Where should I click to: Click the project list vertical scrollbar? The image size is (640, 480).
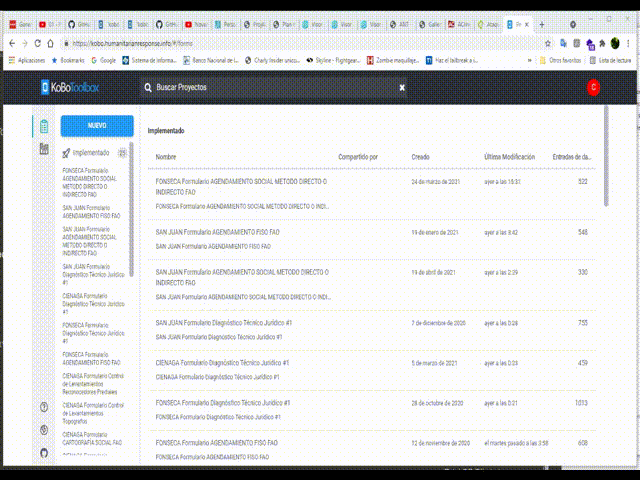click(606, 160)
